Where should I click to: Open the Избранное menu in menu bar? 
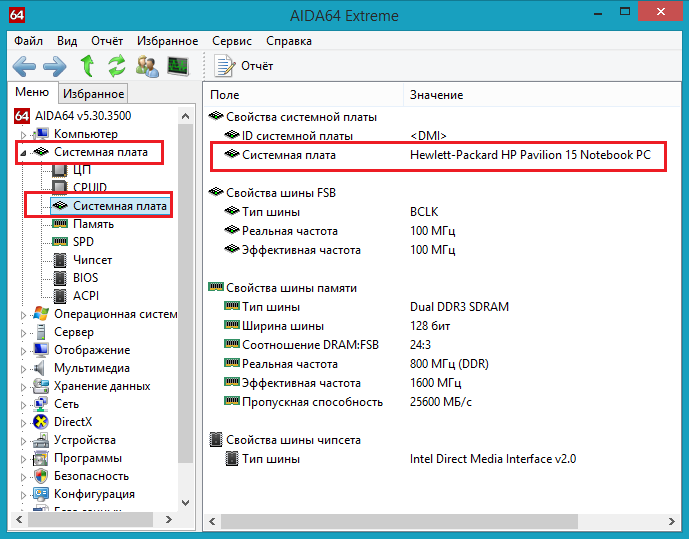click(x=167, y=41)
